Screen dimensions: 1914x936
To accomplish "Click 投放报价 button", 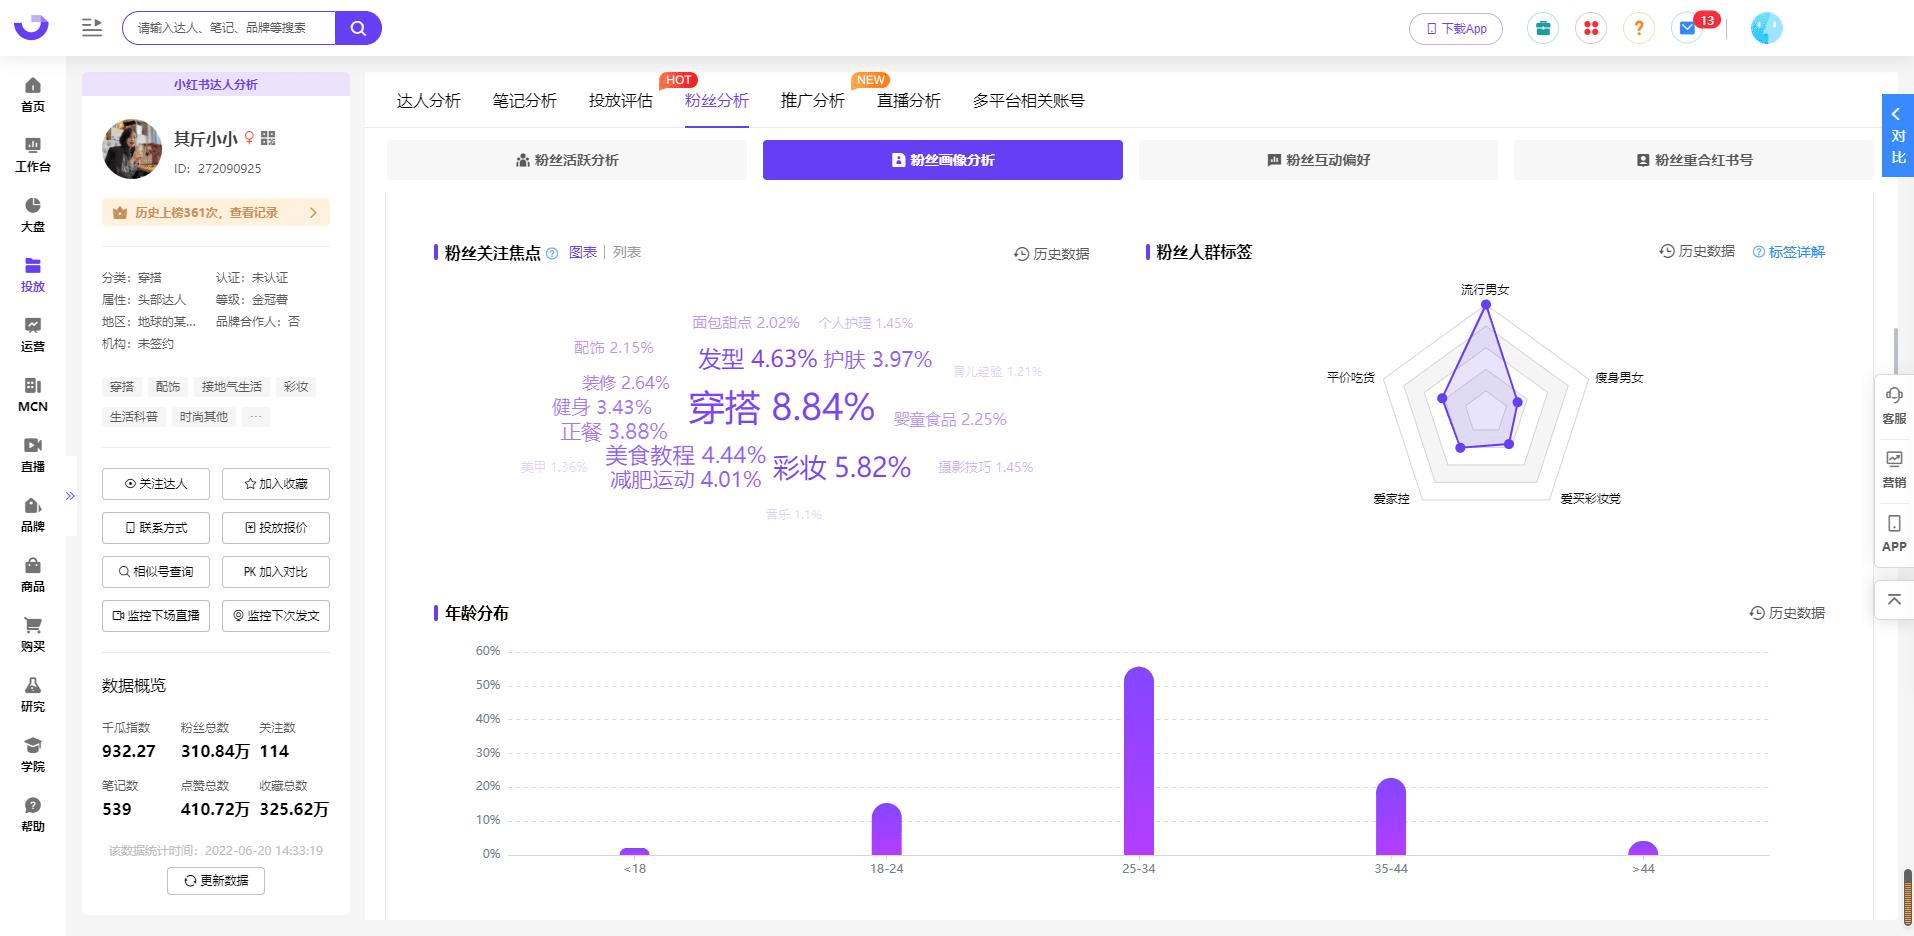I will [x=276, y=528].
